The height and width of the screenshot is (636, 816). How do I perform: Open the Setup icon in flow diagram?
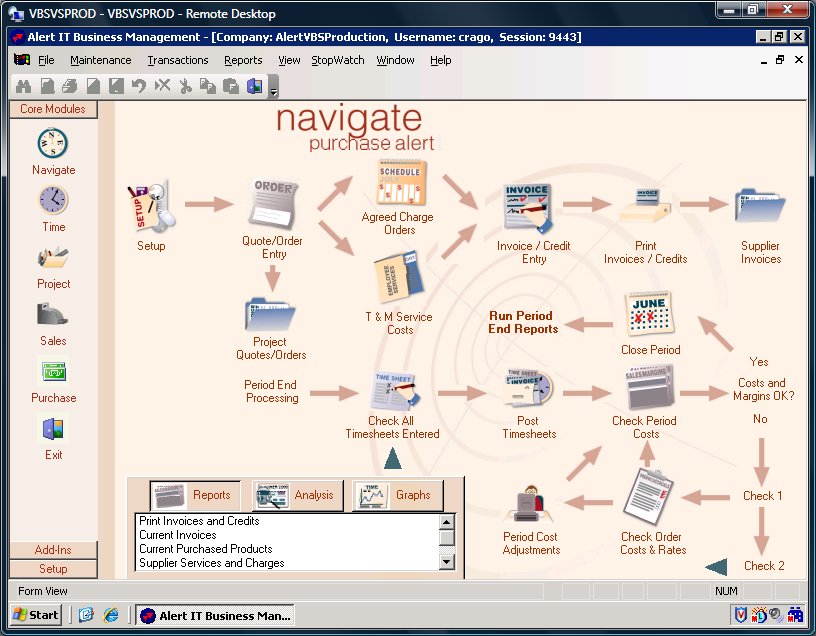tap(150, 208)
